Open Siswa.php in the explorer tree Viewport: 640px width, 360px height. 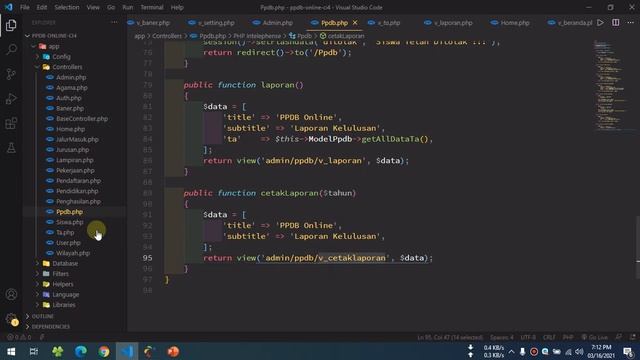coord(69,222)
